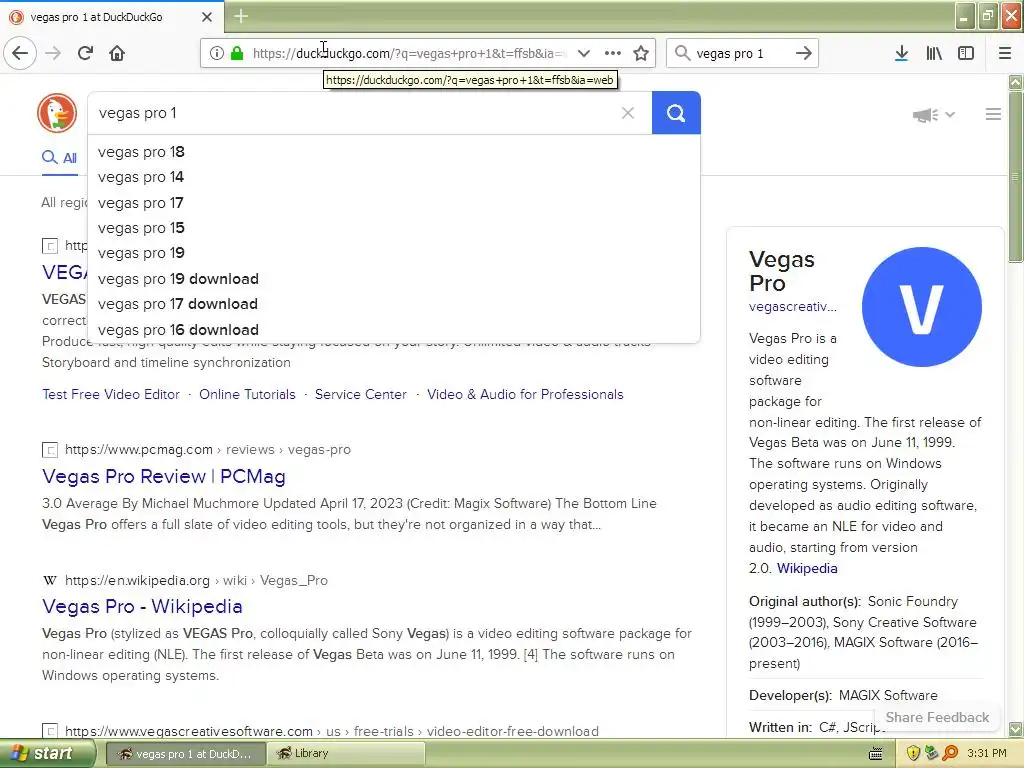The image size is (1024, 768).
Task: Click the Firefox forward arrow button
Action: tap(54, 53)
